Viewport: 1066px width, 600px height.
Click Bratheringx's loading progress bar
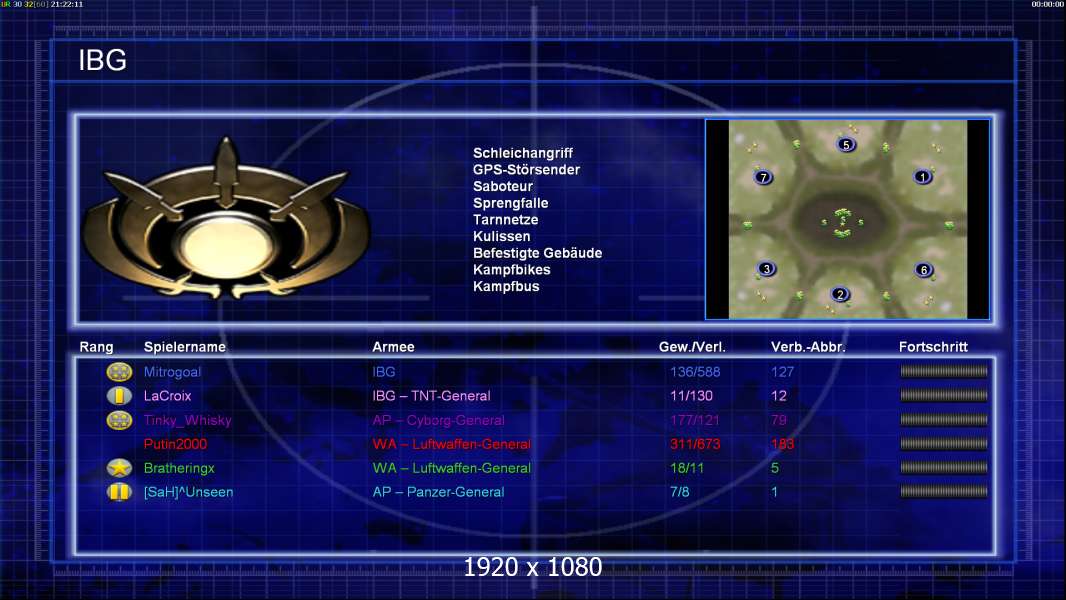coord(944,467)
